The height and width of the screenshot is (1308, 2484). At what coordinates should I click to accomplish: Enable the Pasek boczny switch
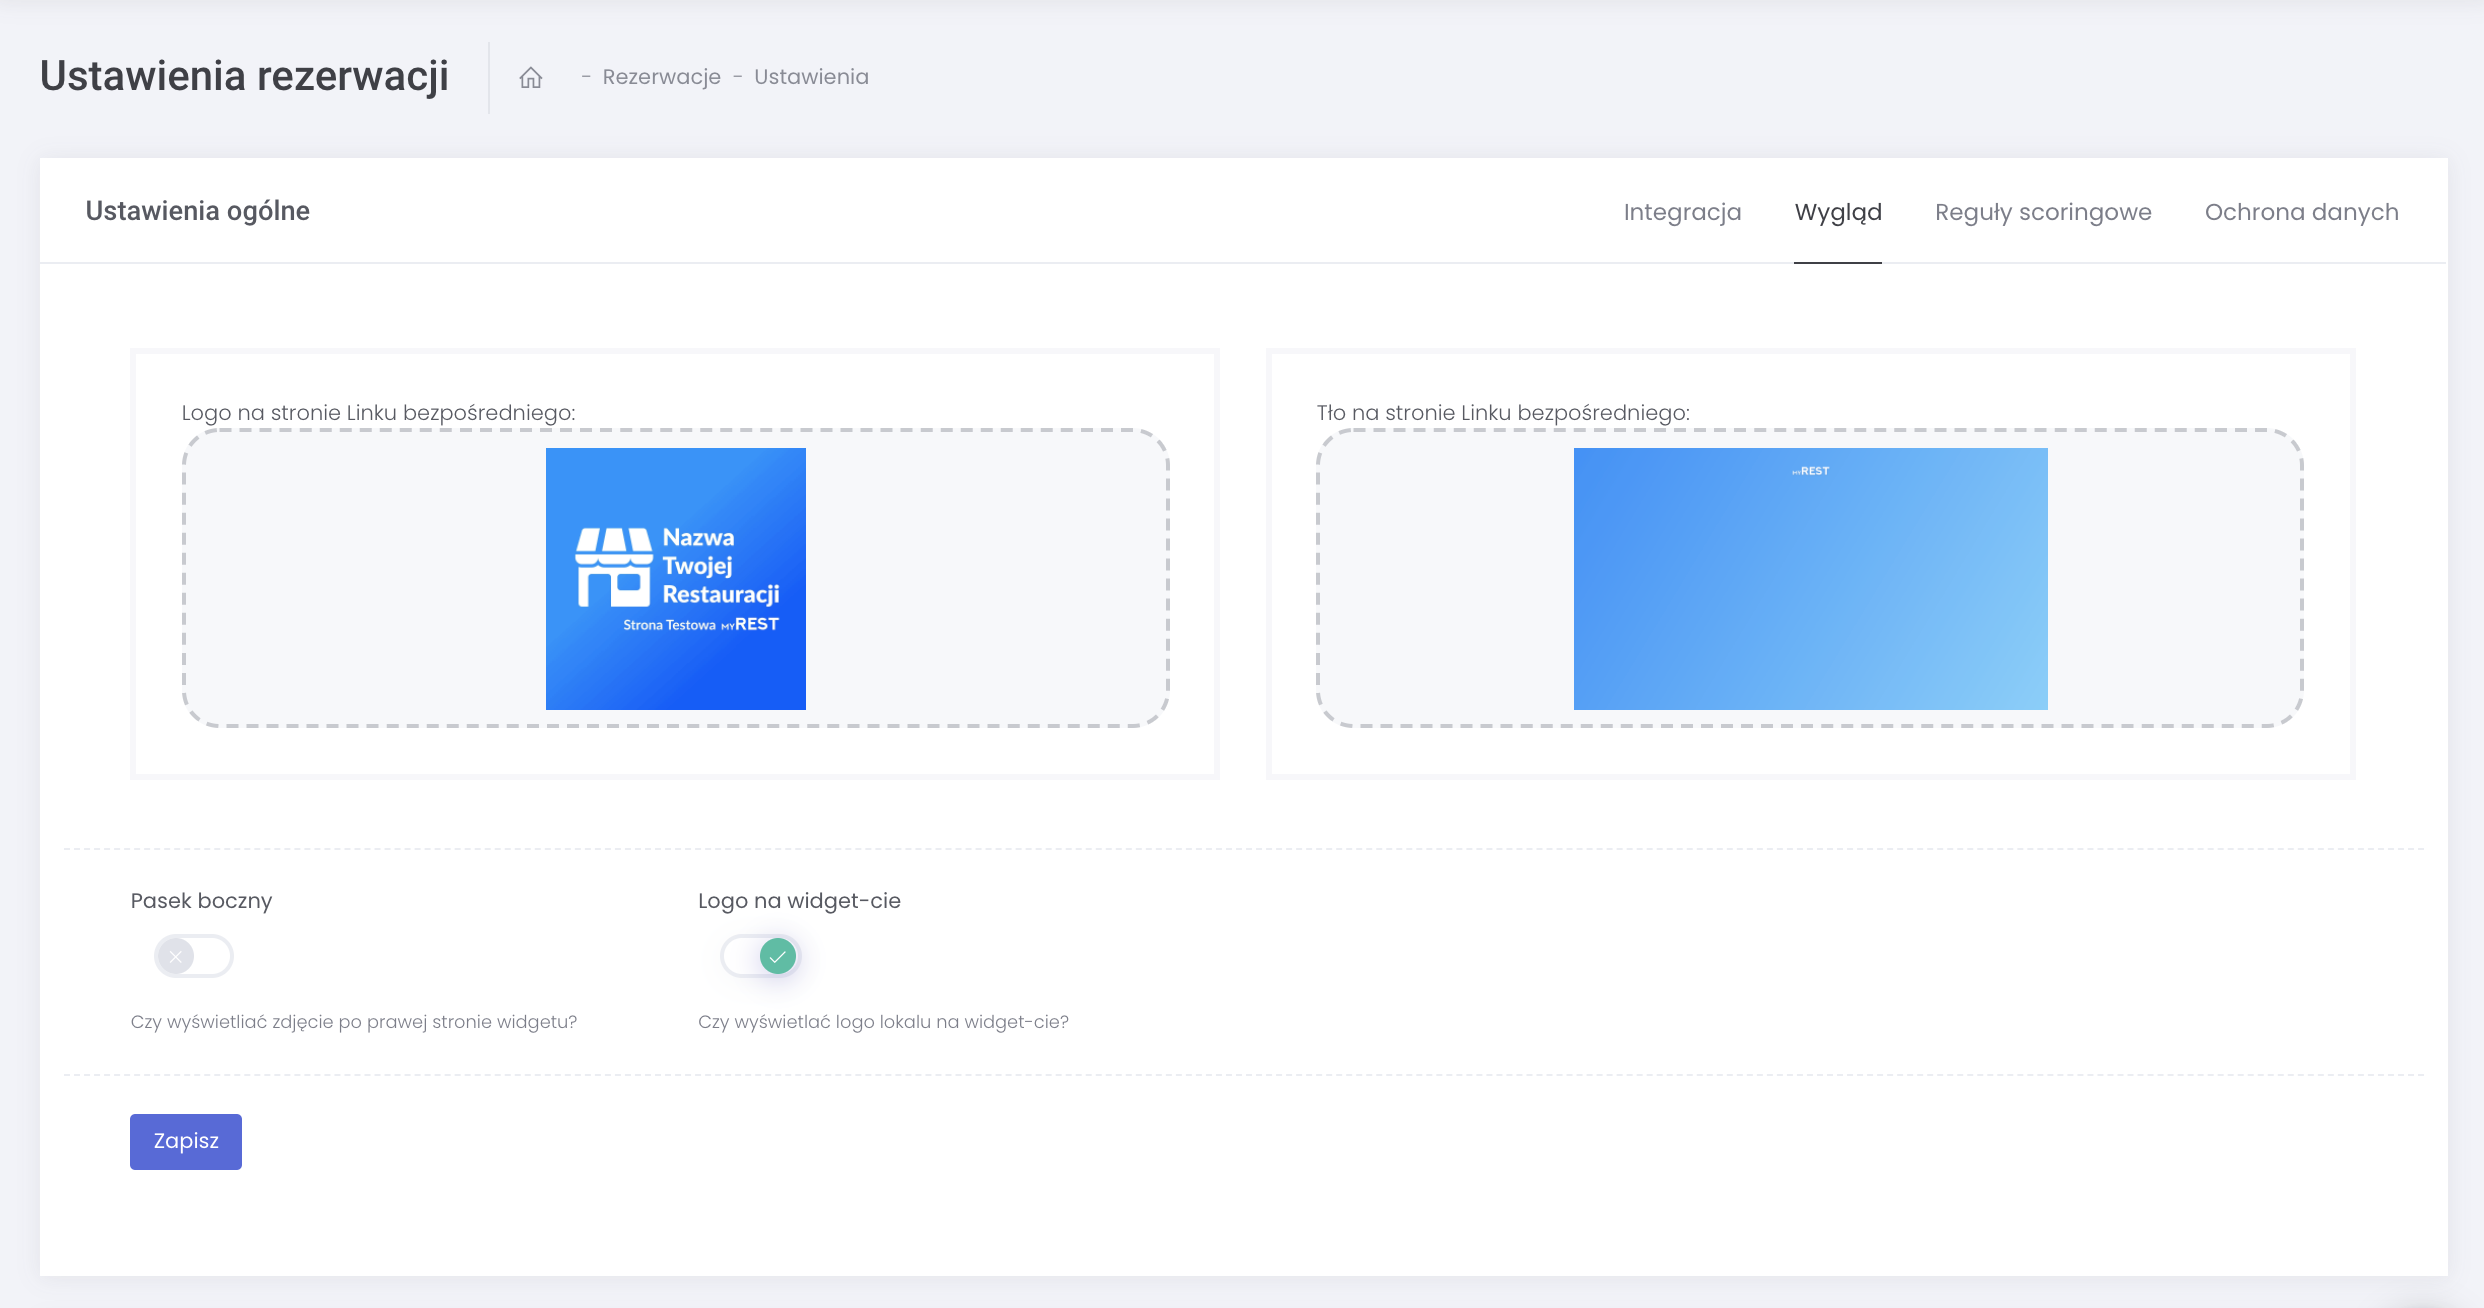(194, 957)
